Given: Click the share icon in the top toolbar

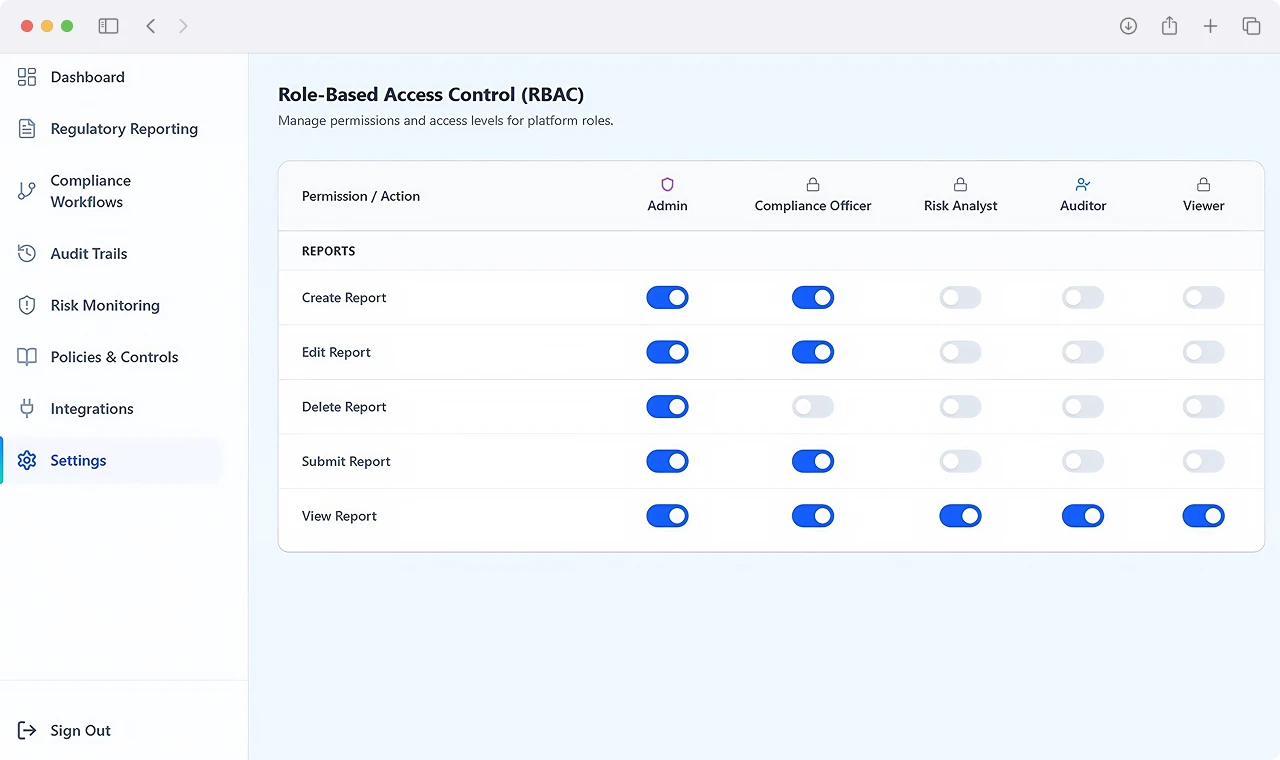Looking at the screenshot, I should (1169, 26).
